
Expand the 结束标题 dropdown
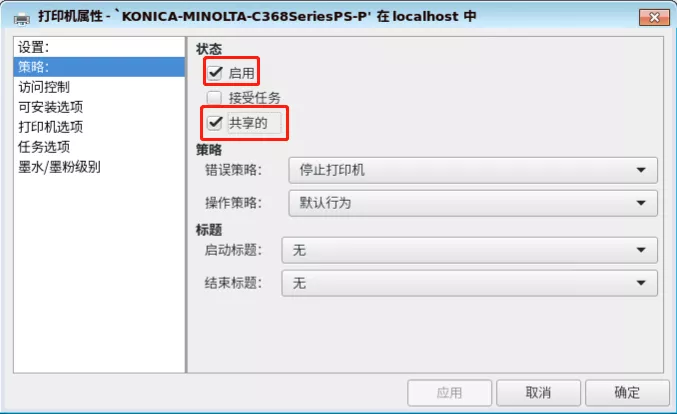click(469, 283)
